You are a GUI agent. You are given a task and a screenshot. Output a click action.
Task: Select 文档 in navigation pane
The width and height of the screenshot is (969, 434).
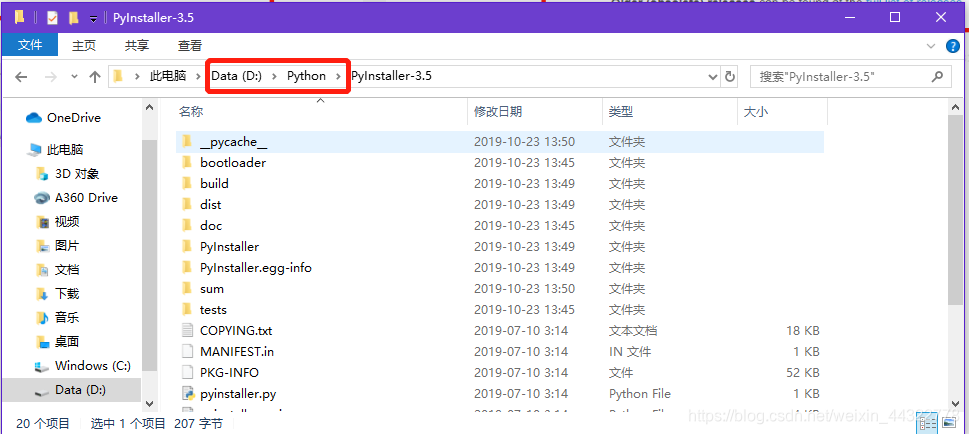(x=67, y=270)
